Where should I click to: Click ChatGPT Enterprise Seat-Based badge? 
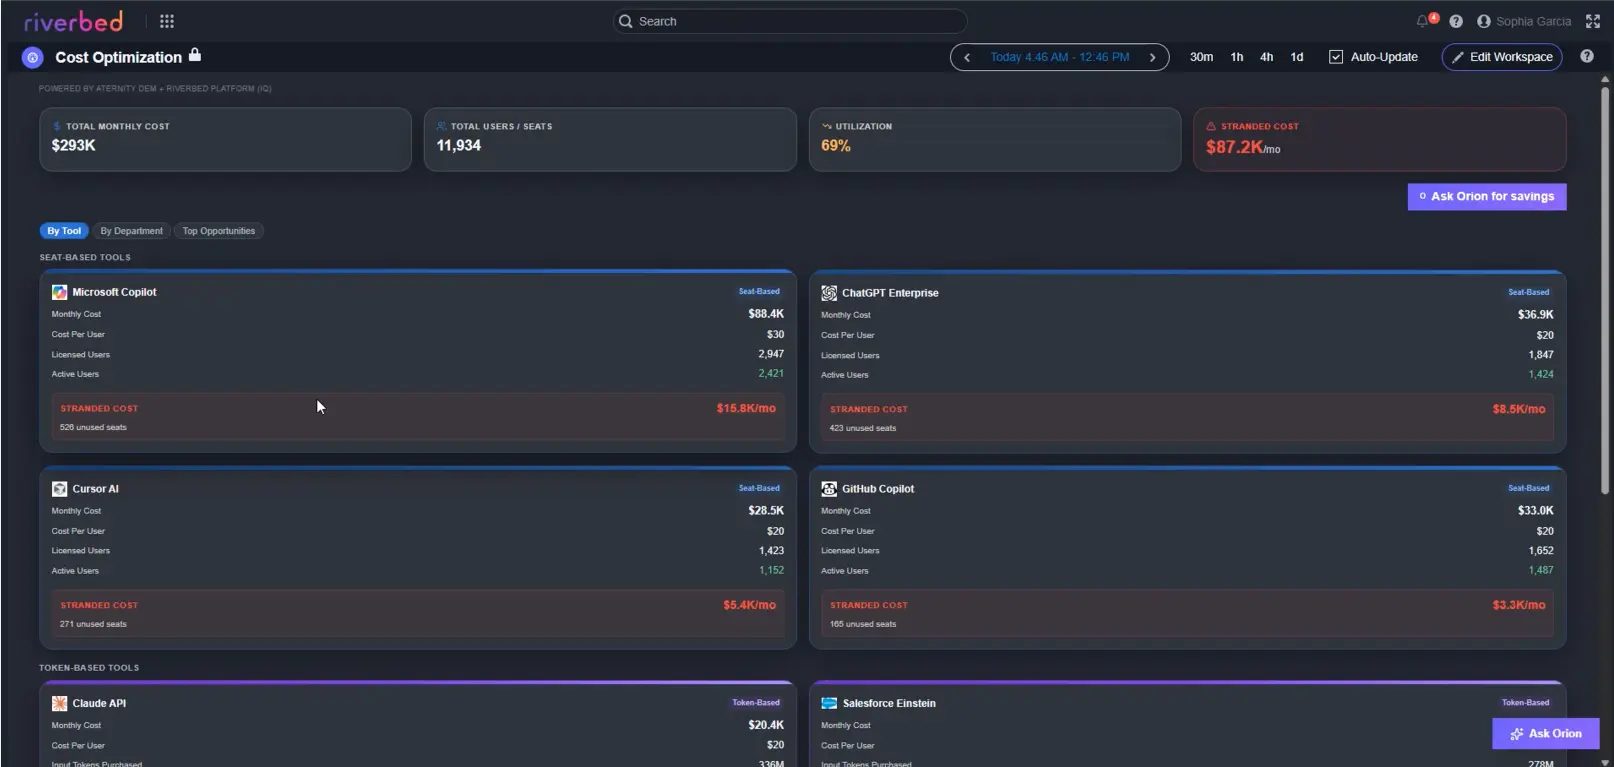point(1529,292)
